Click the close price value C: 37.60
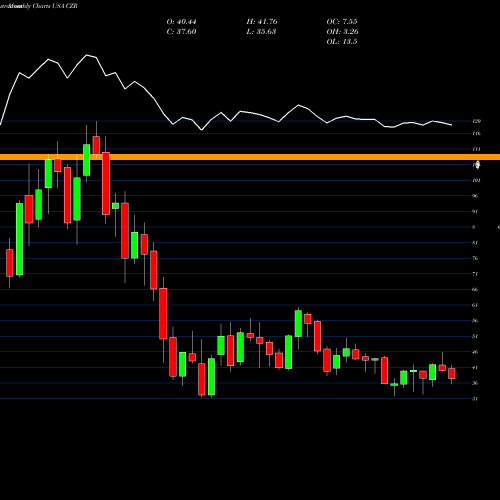The width and height of the screenshot is (500, 500). pos(181,32)
